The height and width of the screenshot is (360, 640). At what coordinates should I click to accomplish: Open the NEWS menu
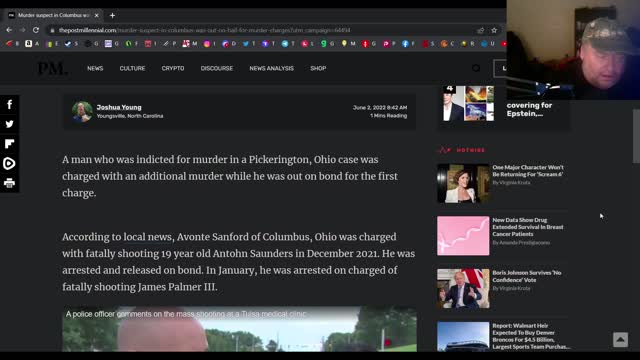click(x=95, y=68)
